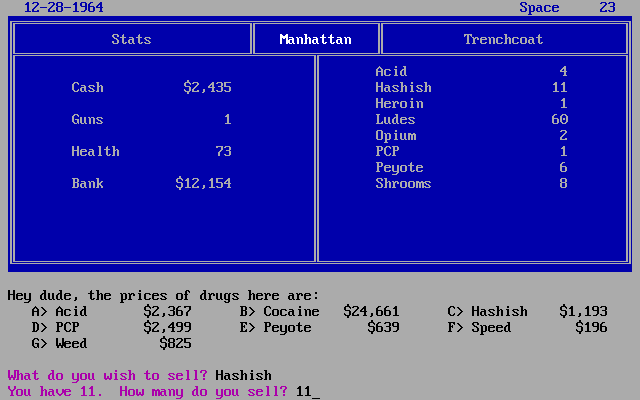640x400 pixels.
Task: Click the Speed price $196
Action: [591, 327]
